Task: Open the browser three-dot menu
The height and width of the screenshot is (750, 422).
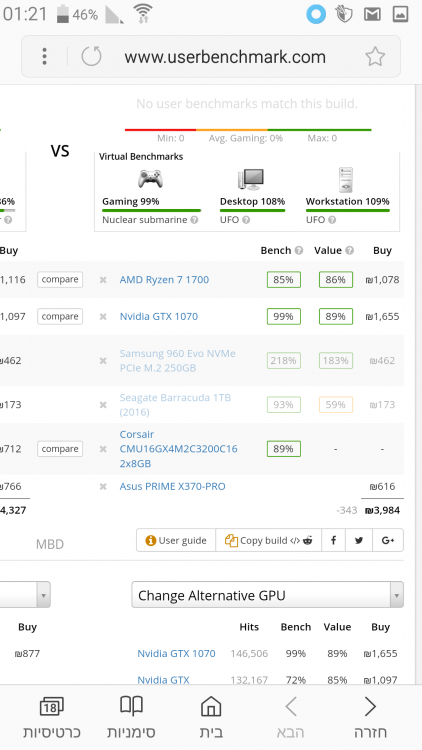Action: [x=44, y=56]
